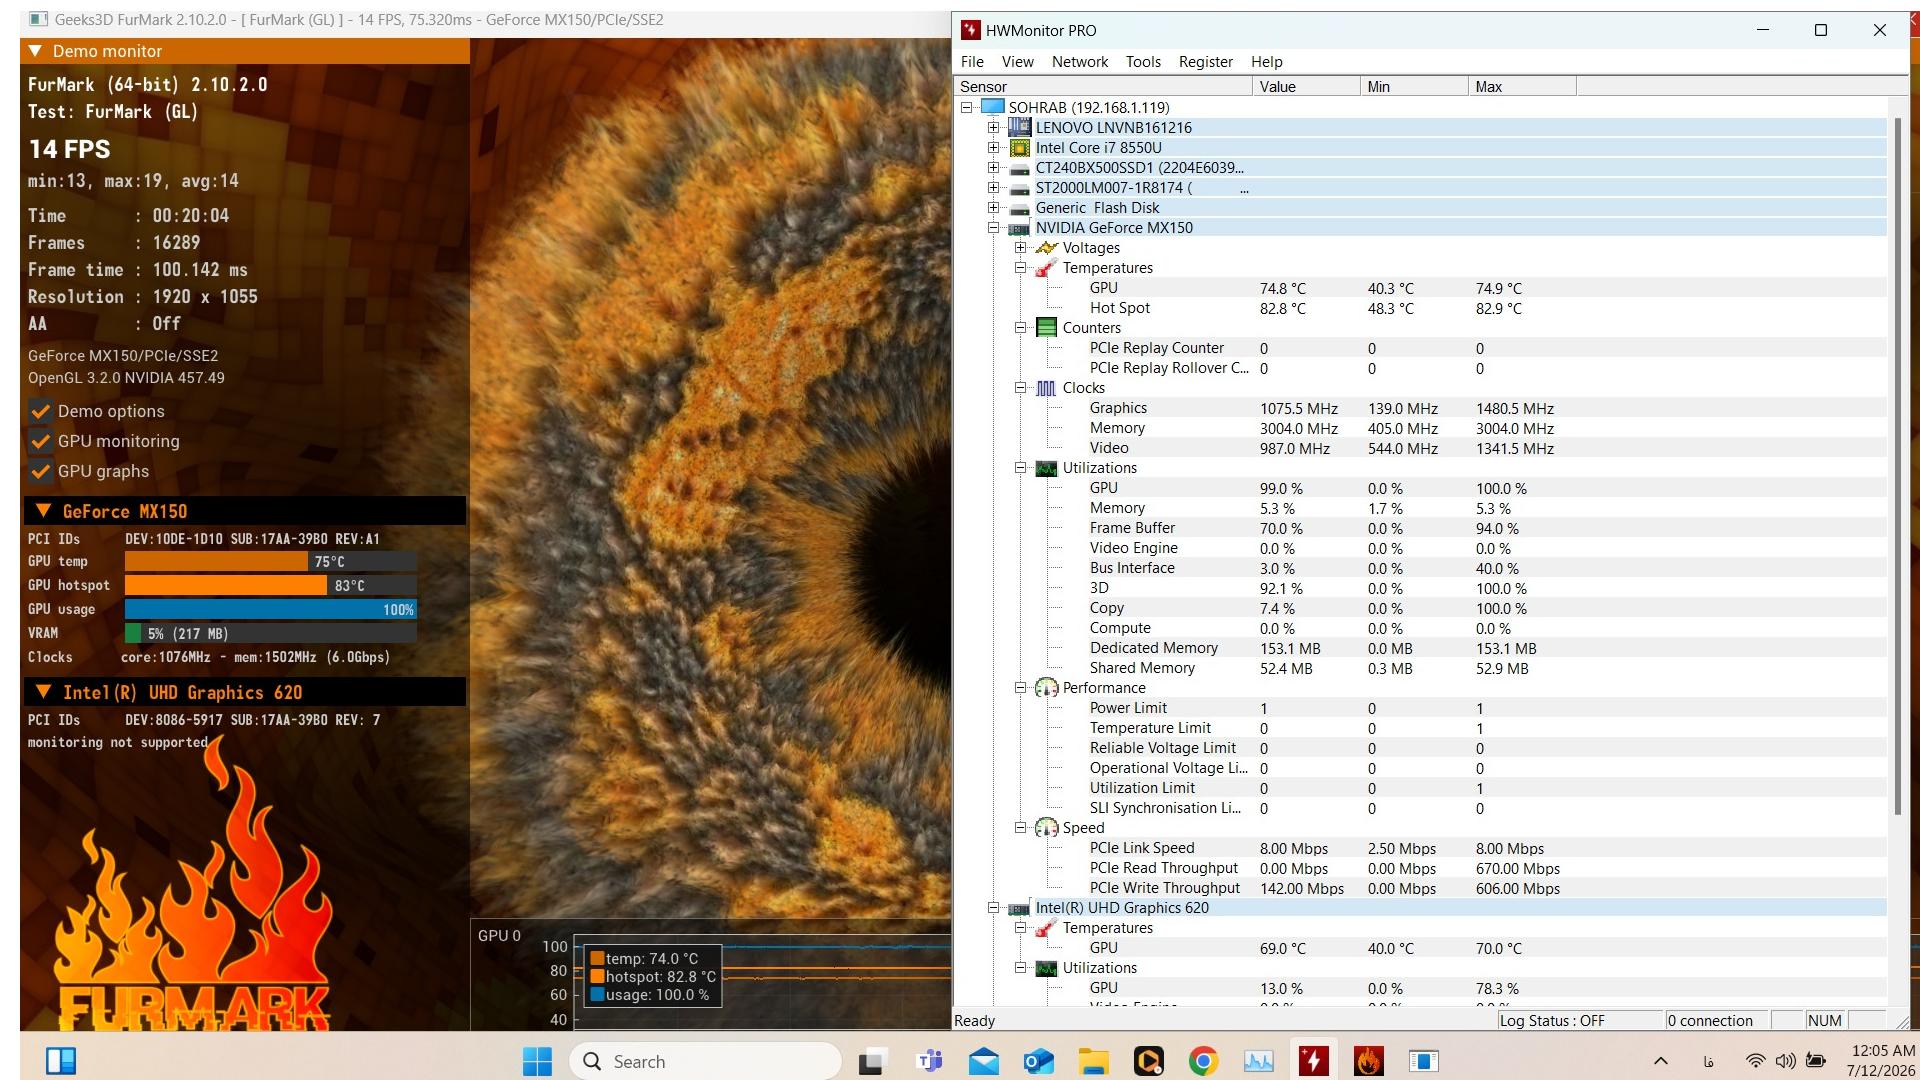Screen dimensions: 1920x1080
Task: Open the View menu in HWMonitor
Action: (x=1018, y=62)
